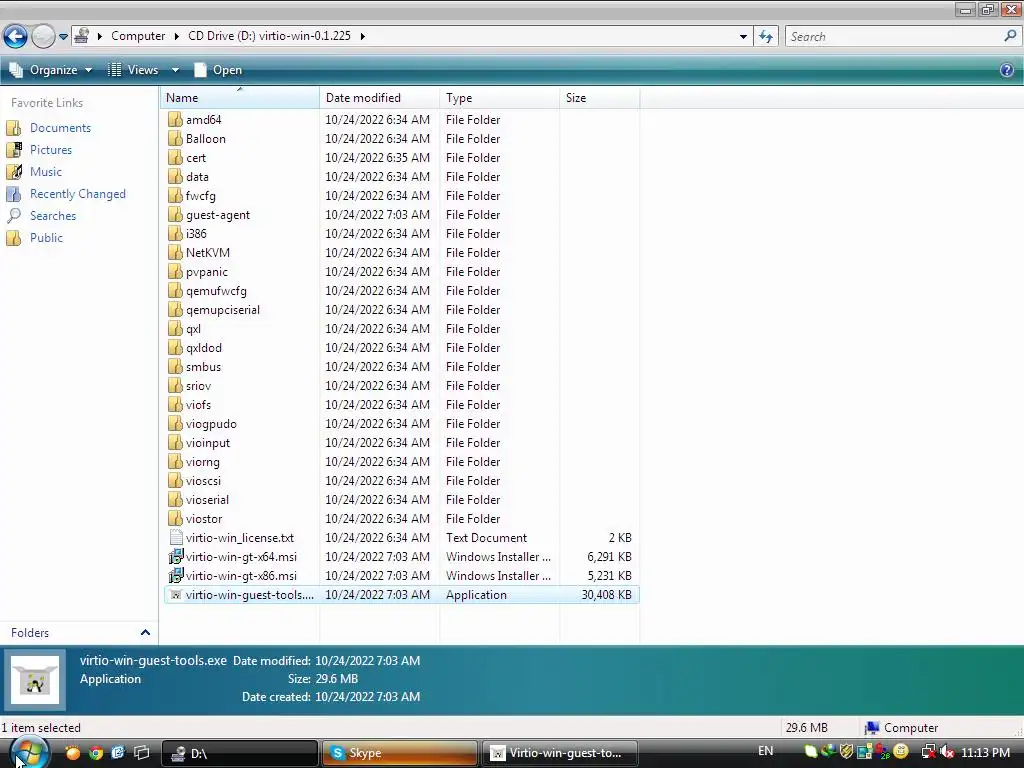
Task: Open address bar history dropdown arrow
Action: coord(743,37)
